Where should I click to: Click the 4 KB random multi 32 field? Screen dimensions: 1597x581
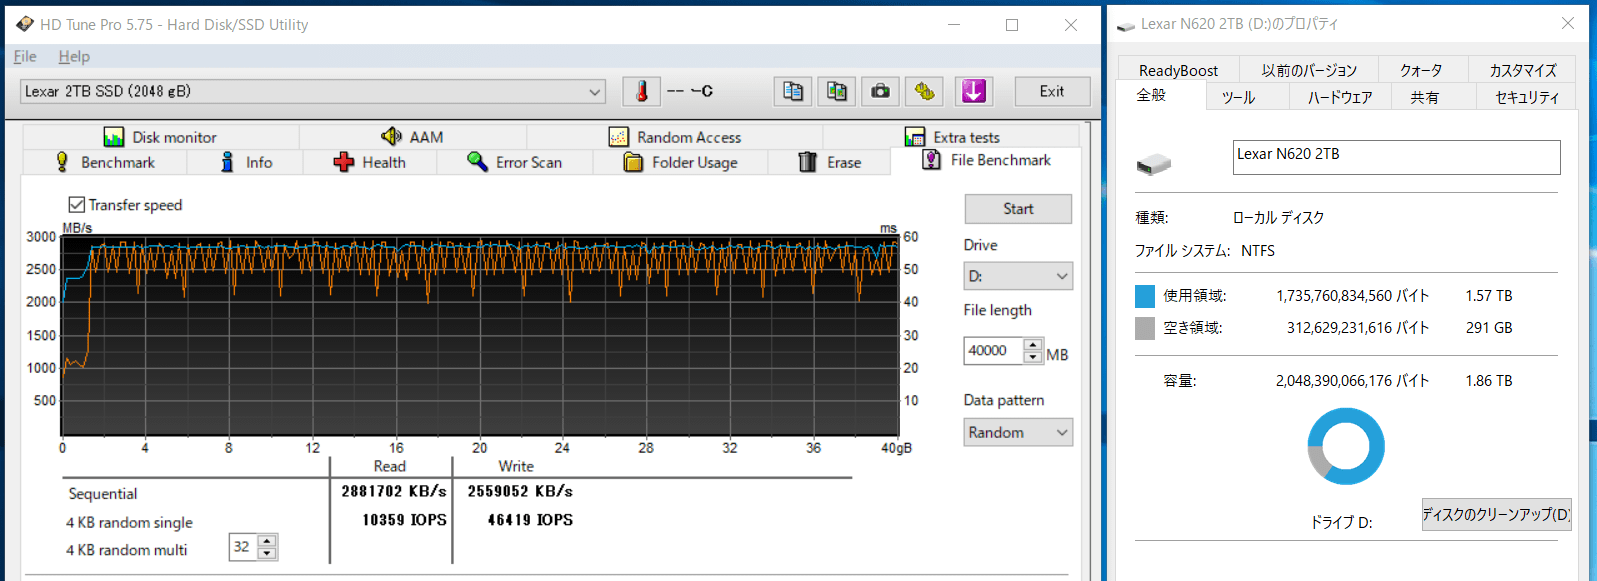pyautogui.click(x=243, y=547)
